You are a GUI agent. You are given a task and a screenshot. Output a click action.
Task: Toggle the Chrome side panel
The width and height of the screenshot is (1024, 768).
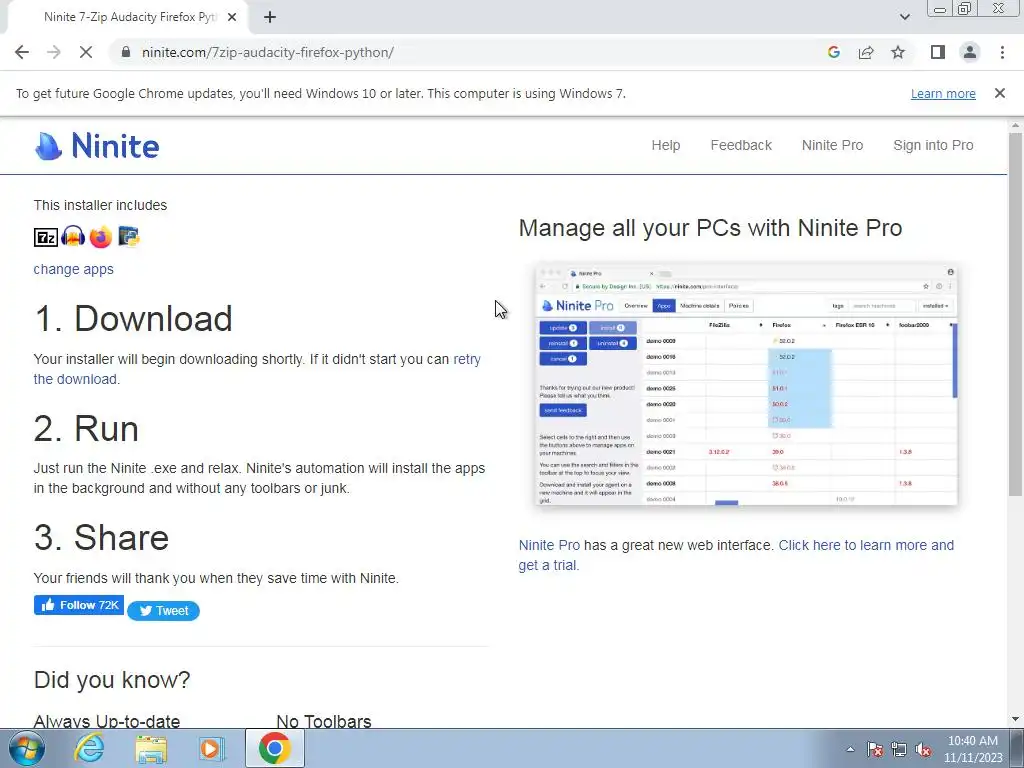tap(938, 52)
